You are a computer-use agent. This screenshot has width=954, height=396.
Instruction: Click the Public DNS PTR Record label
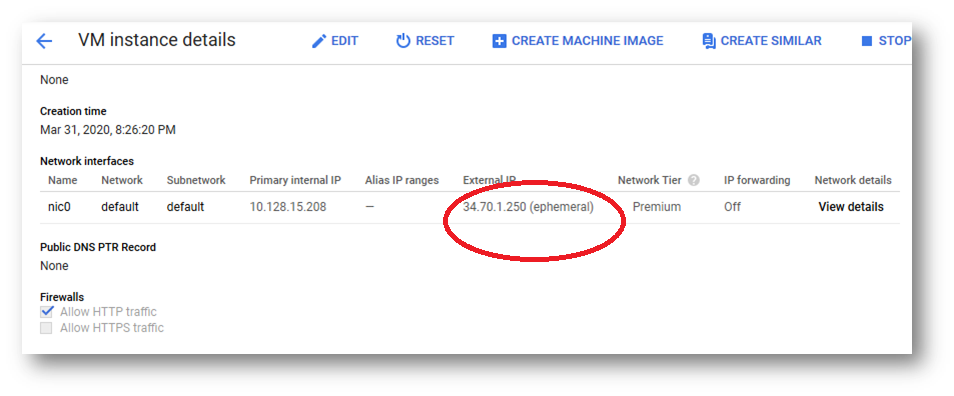point(98,248)
